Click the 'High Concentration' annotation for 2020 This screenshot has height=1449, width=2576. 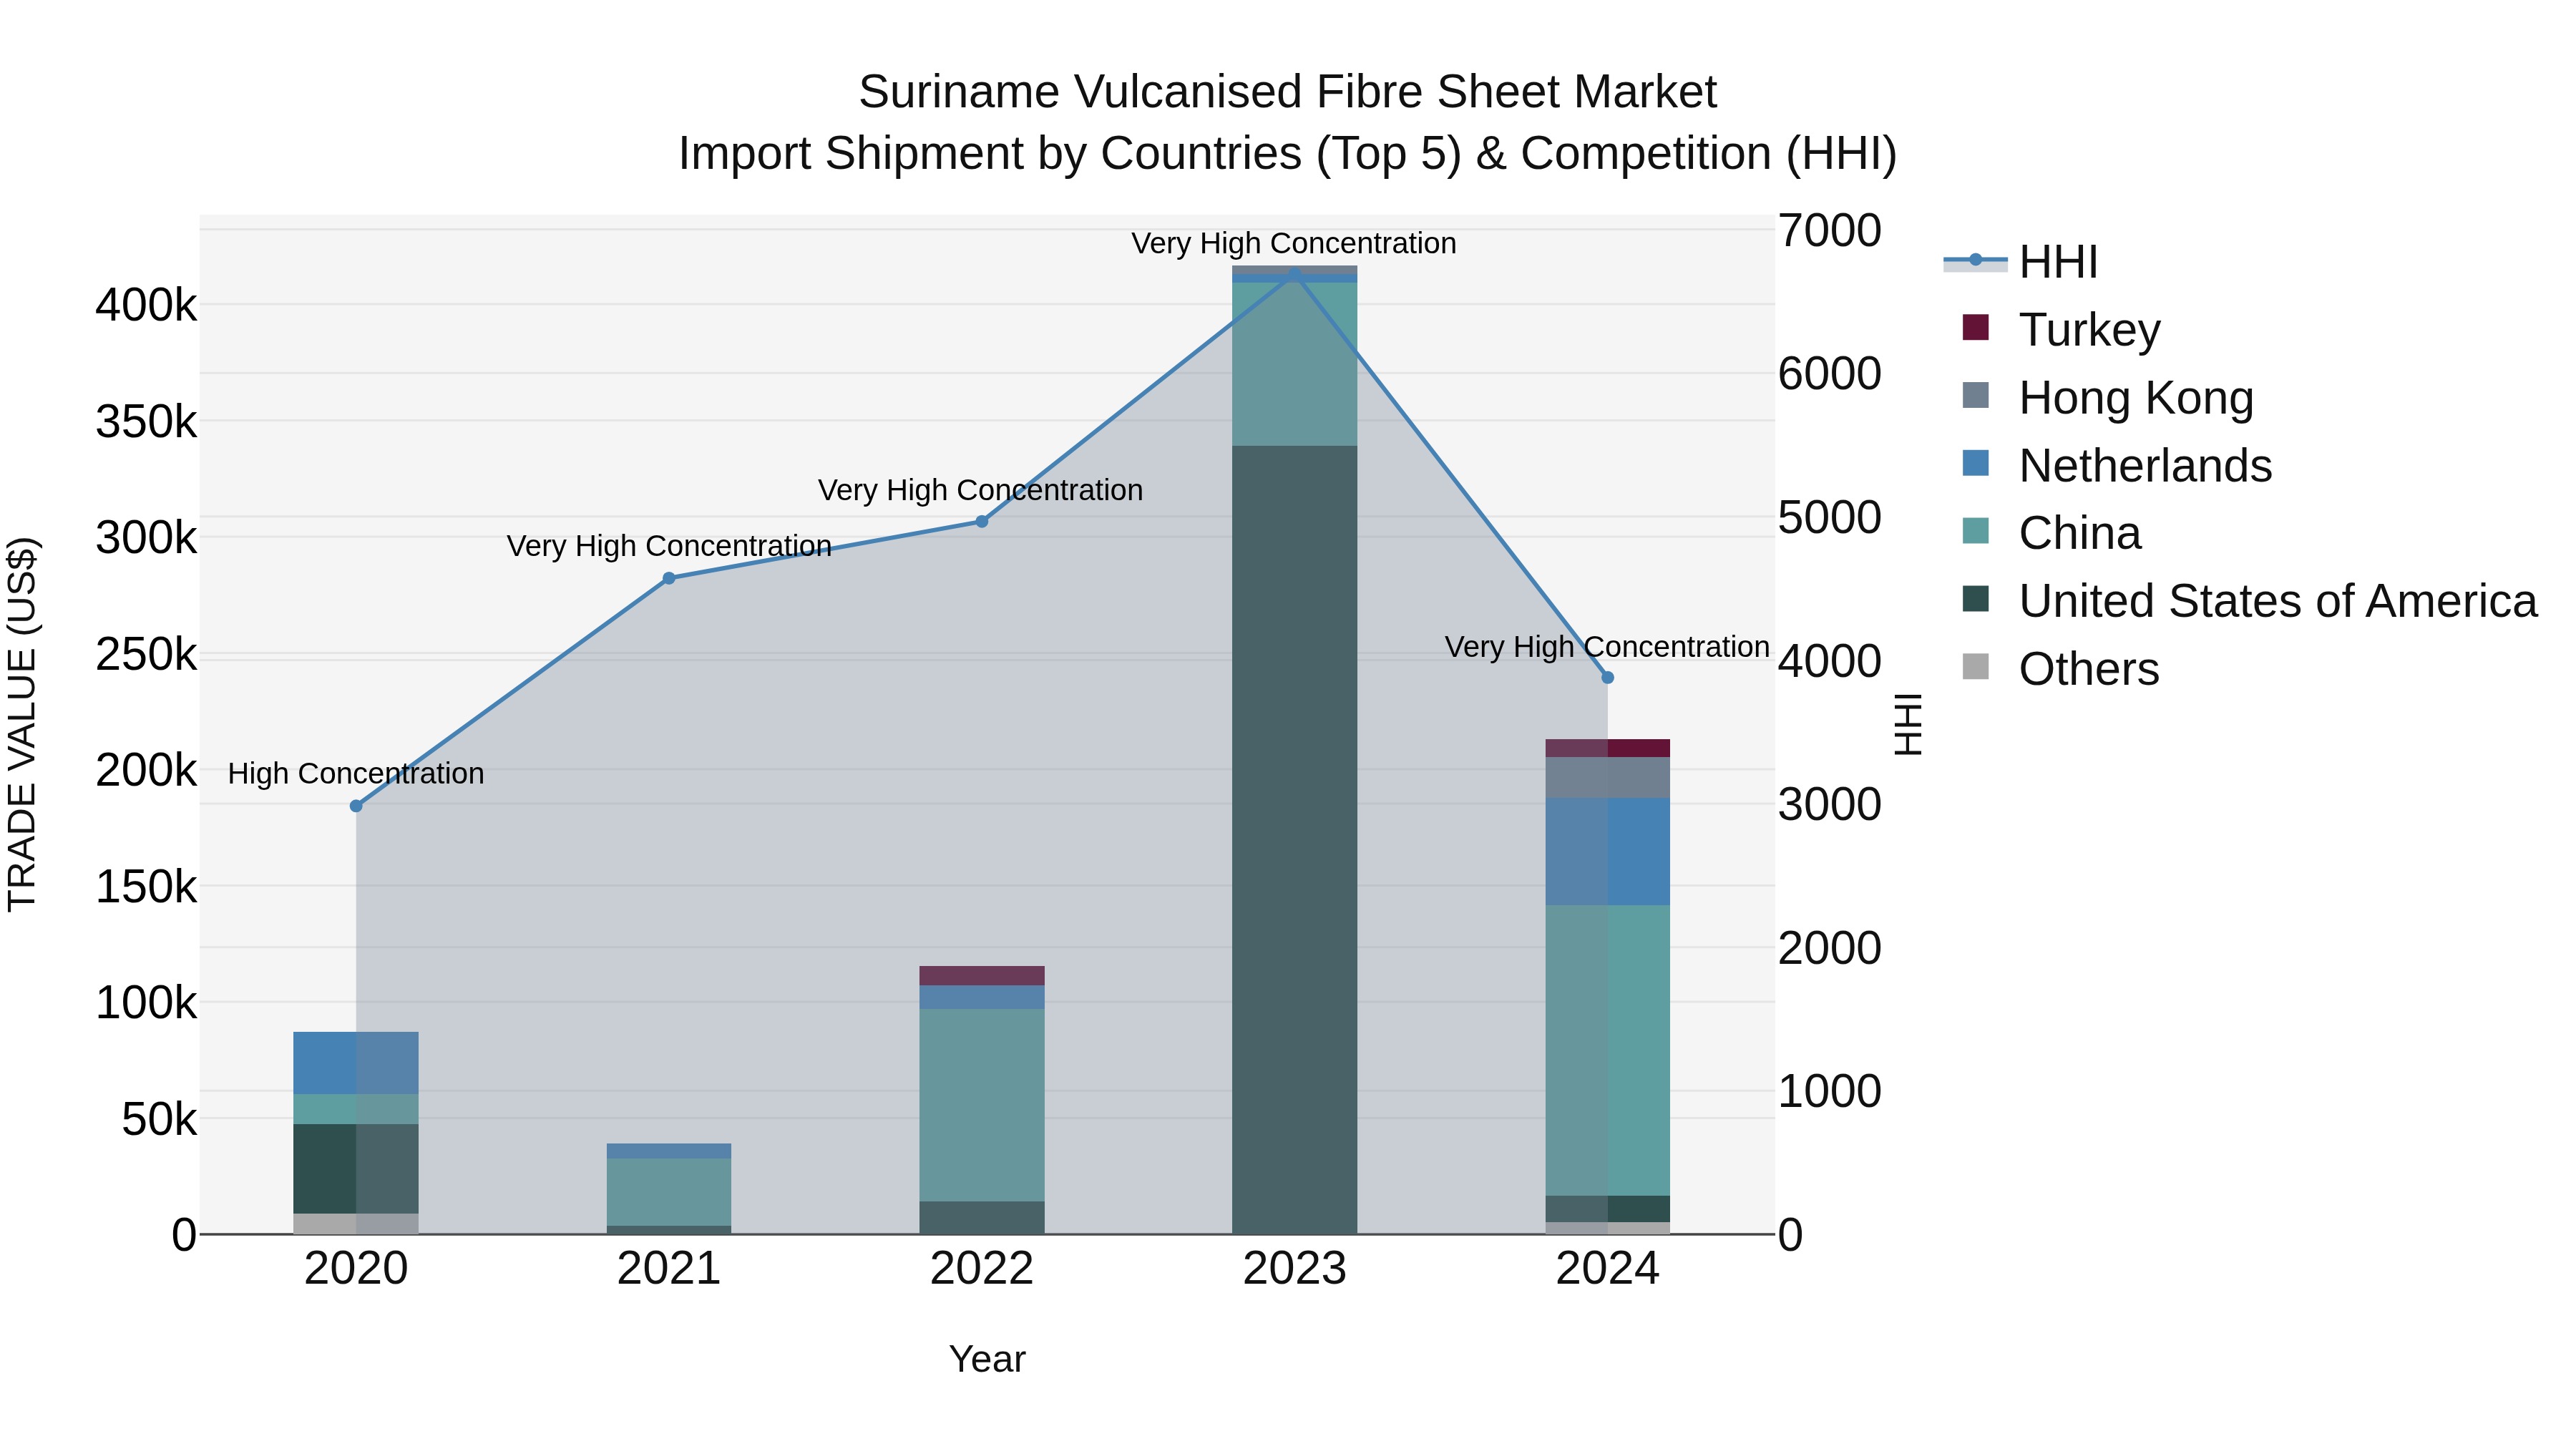(x=356, y=774)
